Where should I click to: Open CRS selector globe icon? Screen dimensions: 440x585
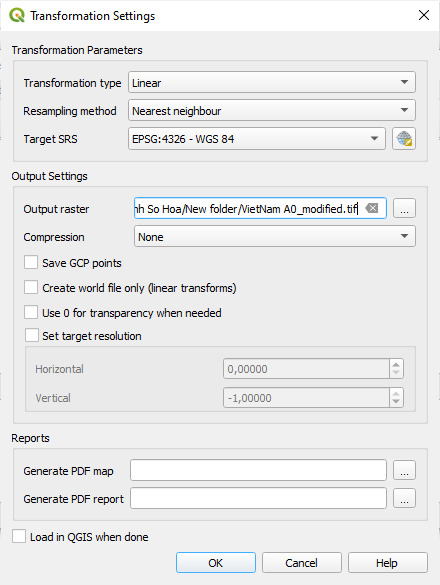(x=404, y=139)
